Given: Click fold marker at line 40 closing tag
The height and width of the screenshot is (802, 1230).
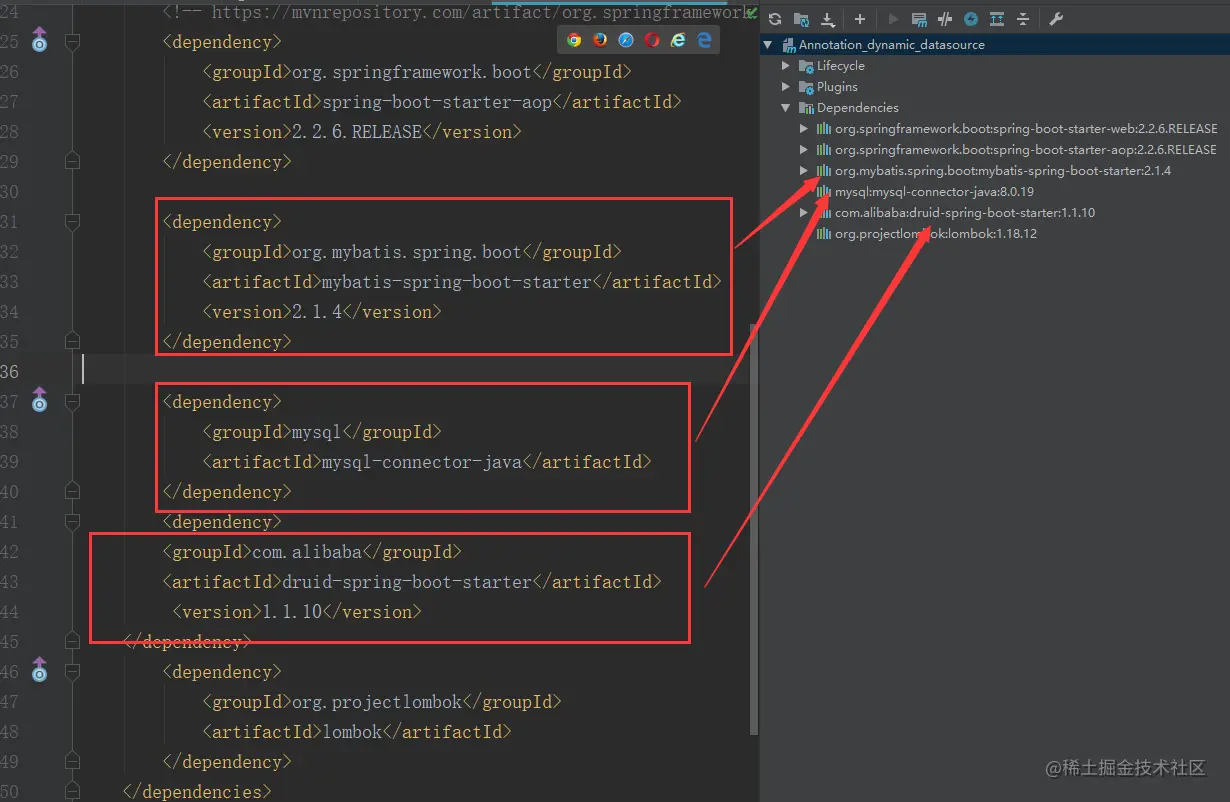Looking at the screenshot, I should pos(72,491).
